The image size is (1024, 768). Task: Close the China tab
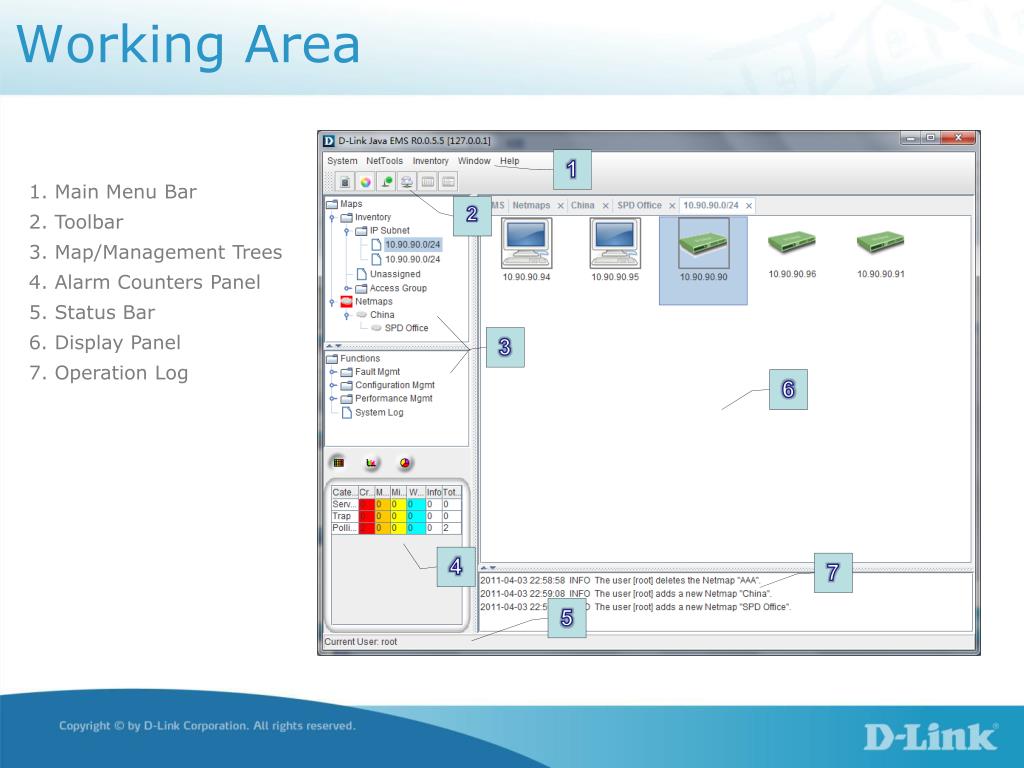[x=605, y=206]
